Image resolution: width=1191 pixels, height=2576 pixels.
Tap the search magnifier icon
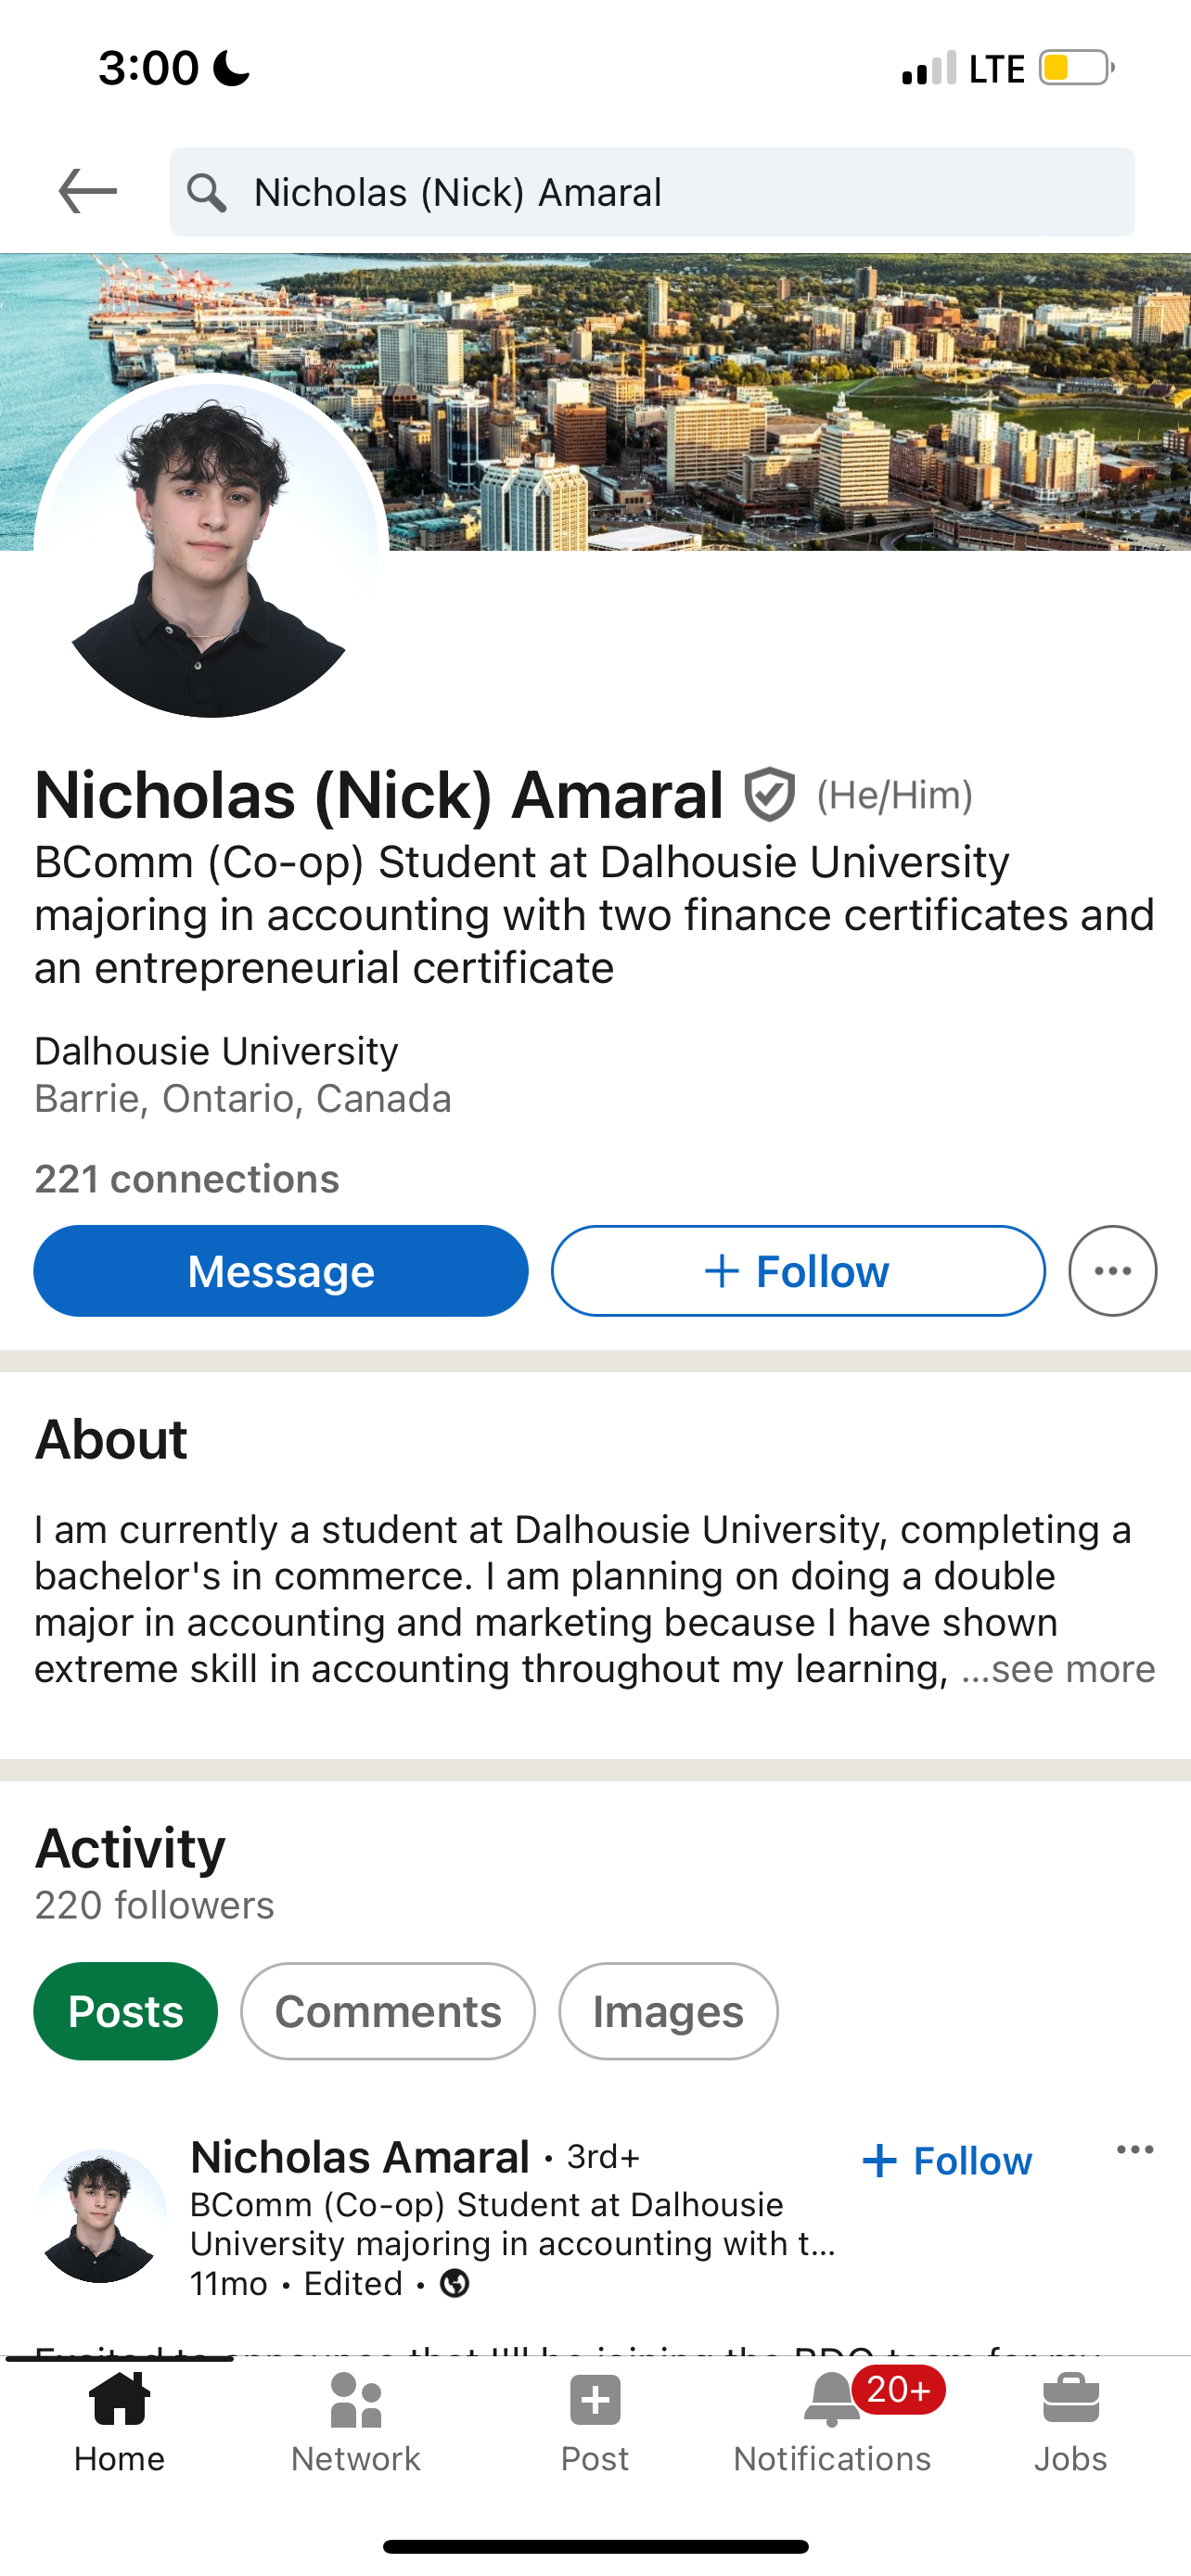click(207, 192)
